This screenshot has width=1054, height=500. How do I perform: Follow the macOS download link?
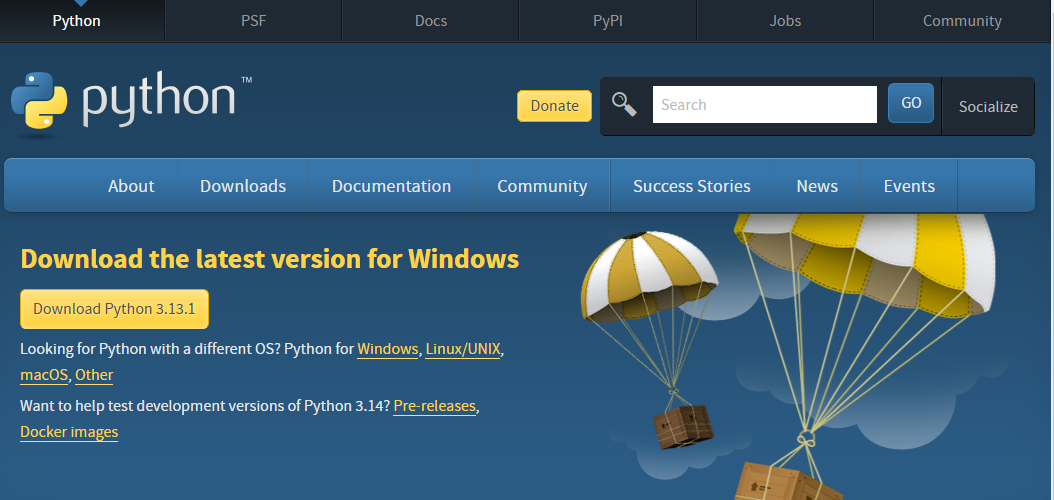coord(44,375)
